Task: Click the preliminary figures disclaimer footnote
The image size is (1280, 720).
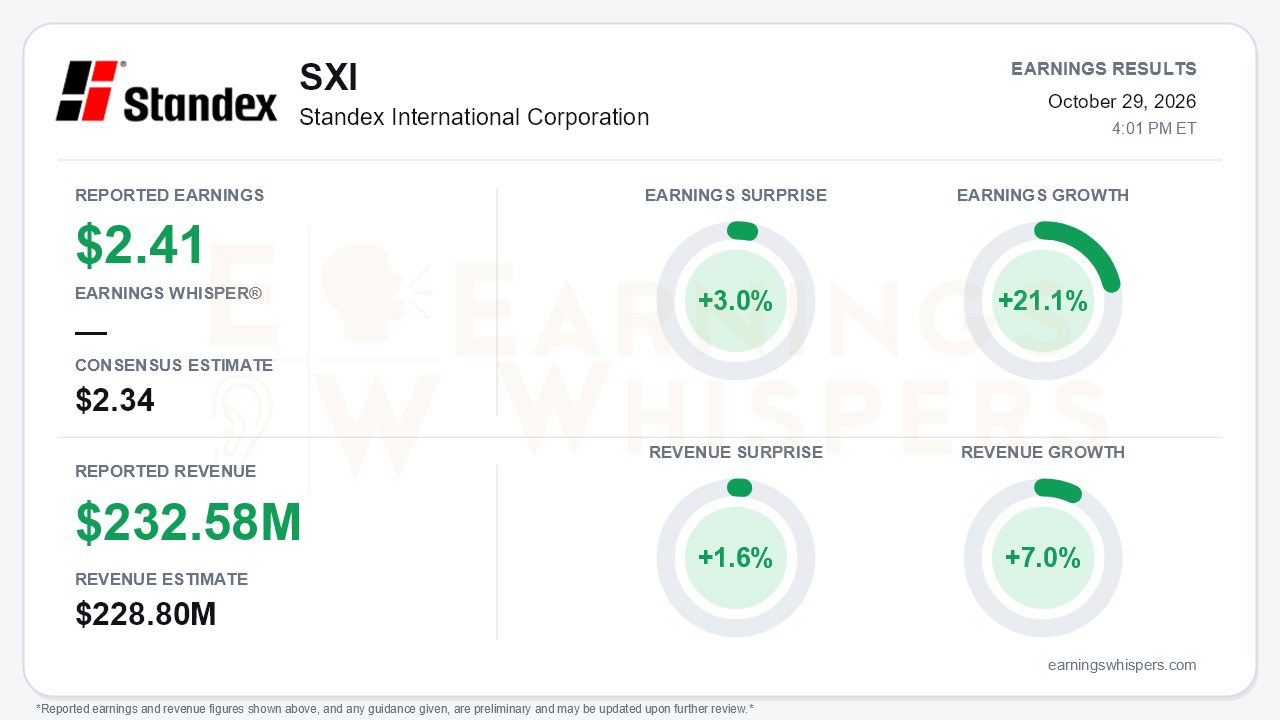Action: 395,709
